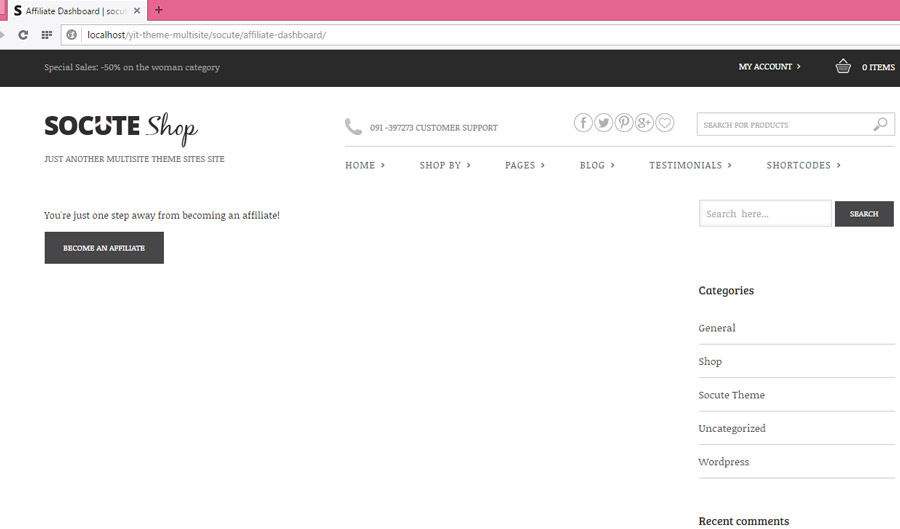The width and height of the screenshot is (900, 529).
Task: Open the shopping basket icon
Action: click(843, 66)
